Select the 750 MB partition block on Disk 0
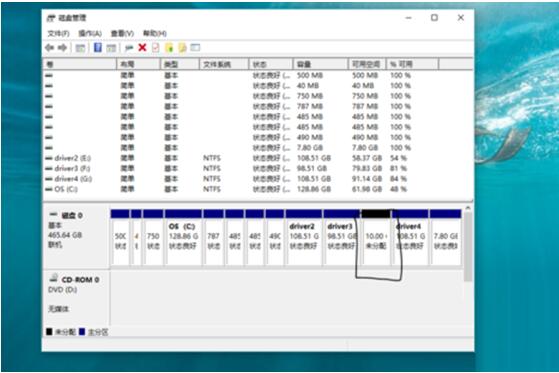The width and height of the screenshot is (559, 373). click(153, 237)
